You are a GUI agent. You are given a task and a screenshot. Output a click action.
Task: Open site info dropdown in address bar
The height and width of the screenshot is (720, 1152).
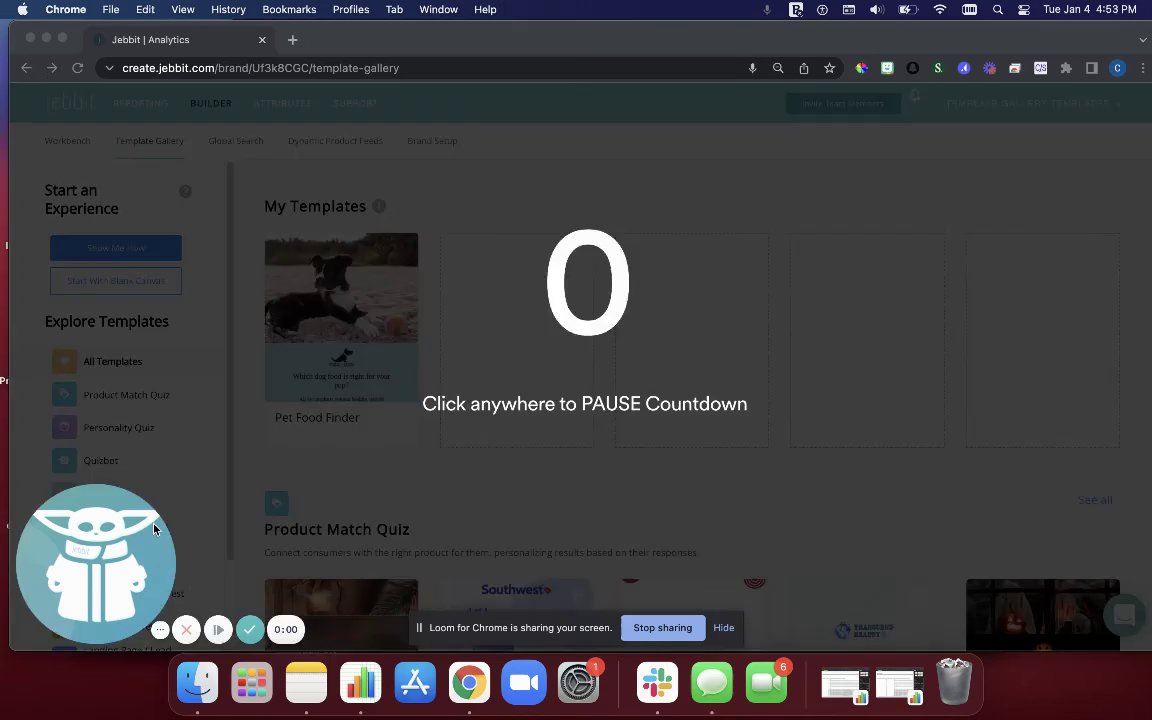(109, 68)
